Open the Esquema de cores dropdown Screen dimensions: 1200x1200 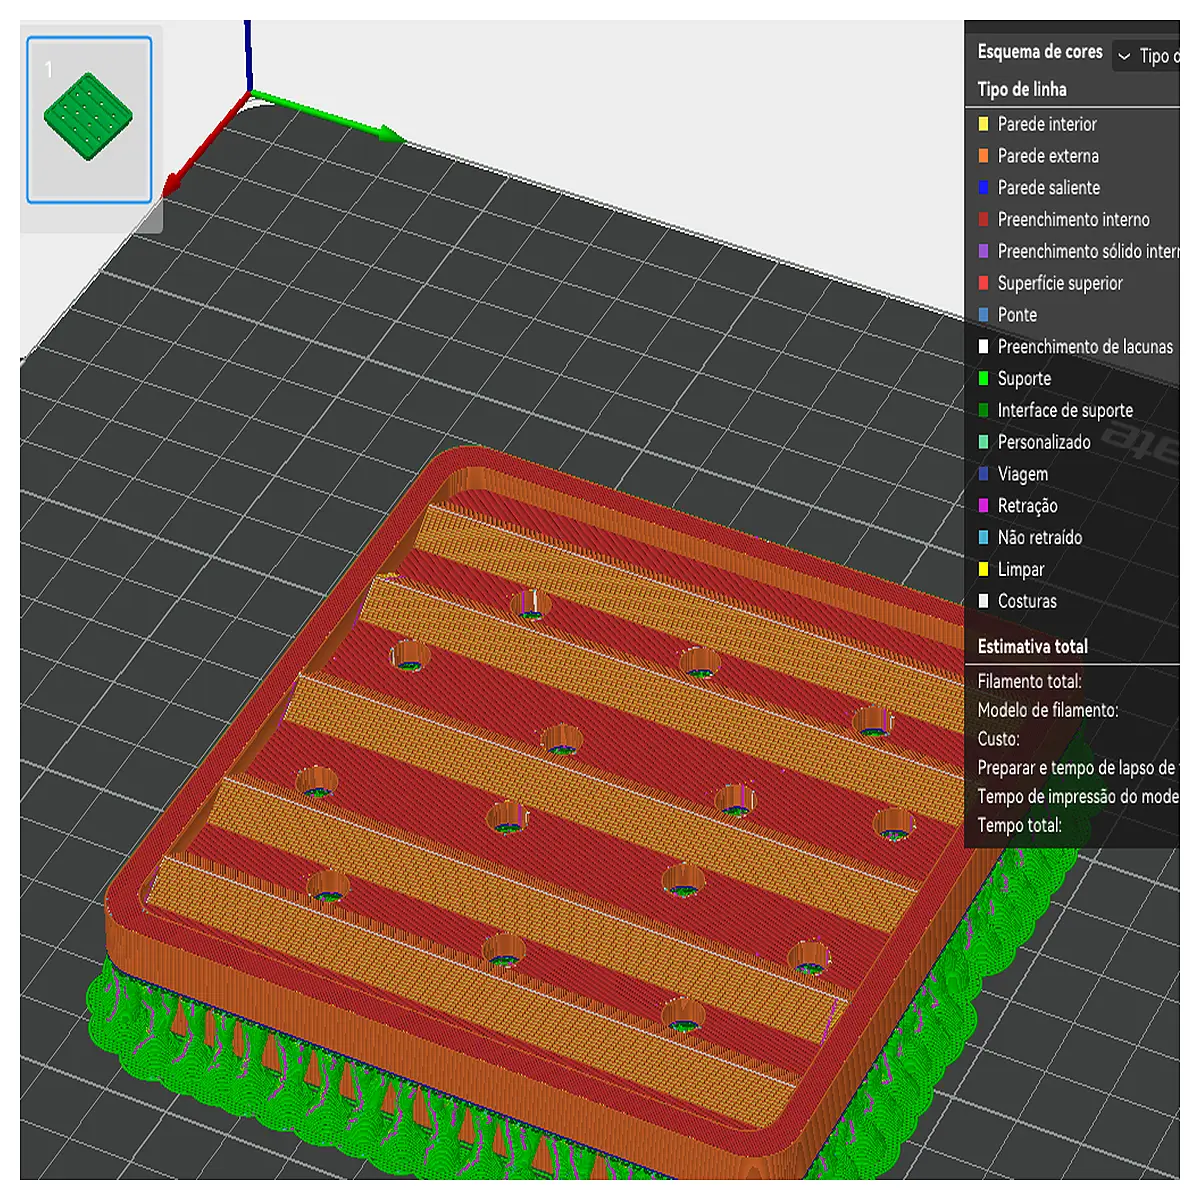[1146, 56]
